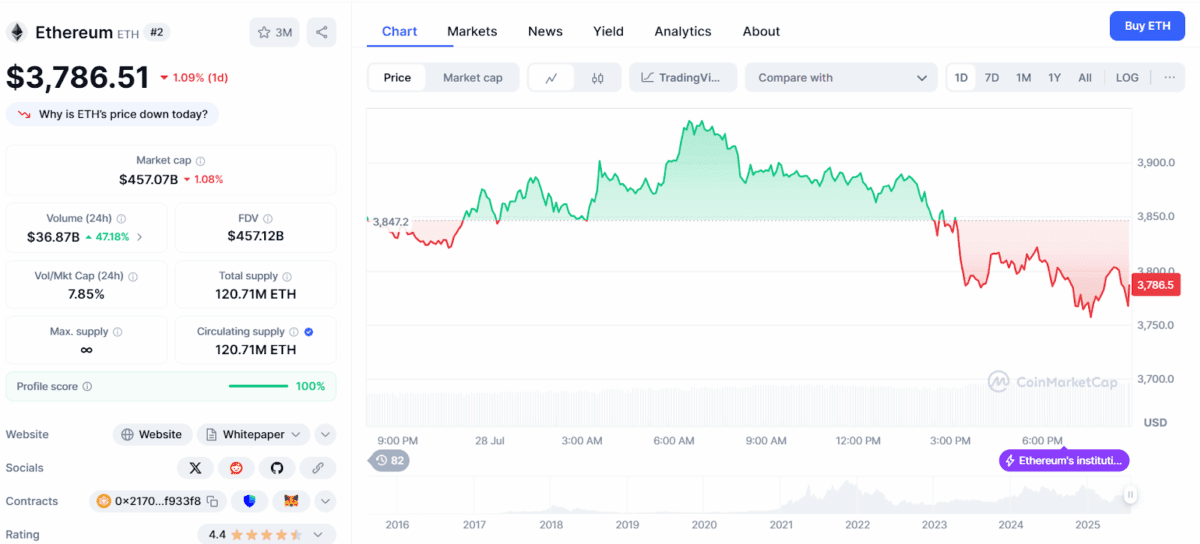Open the chain link social icon
The width and height of the screenshot is (1200, 544).
(318, 468)
